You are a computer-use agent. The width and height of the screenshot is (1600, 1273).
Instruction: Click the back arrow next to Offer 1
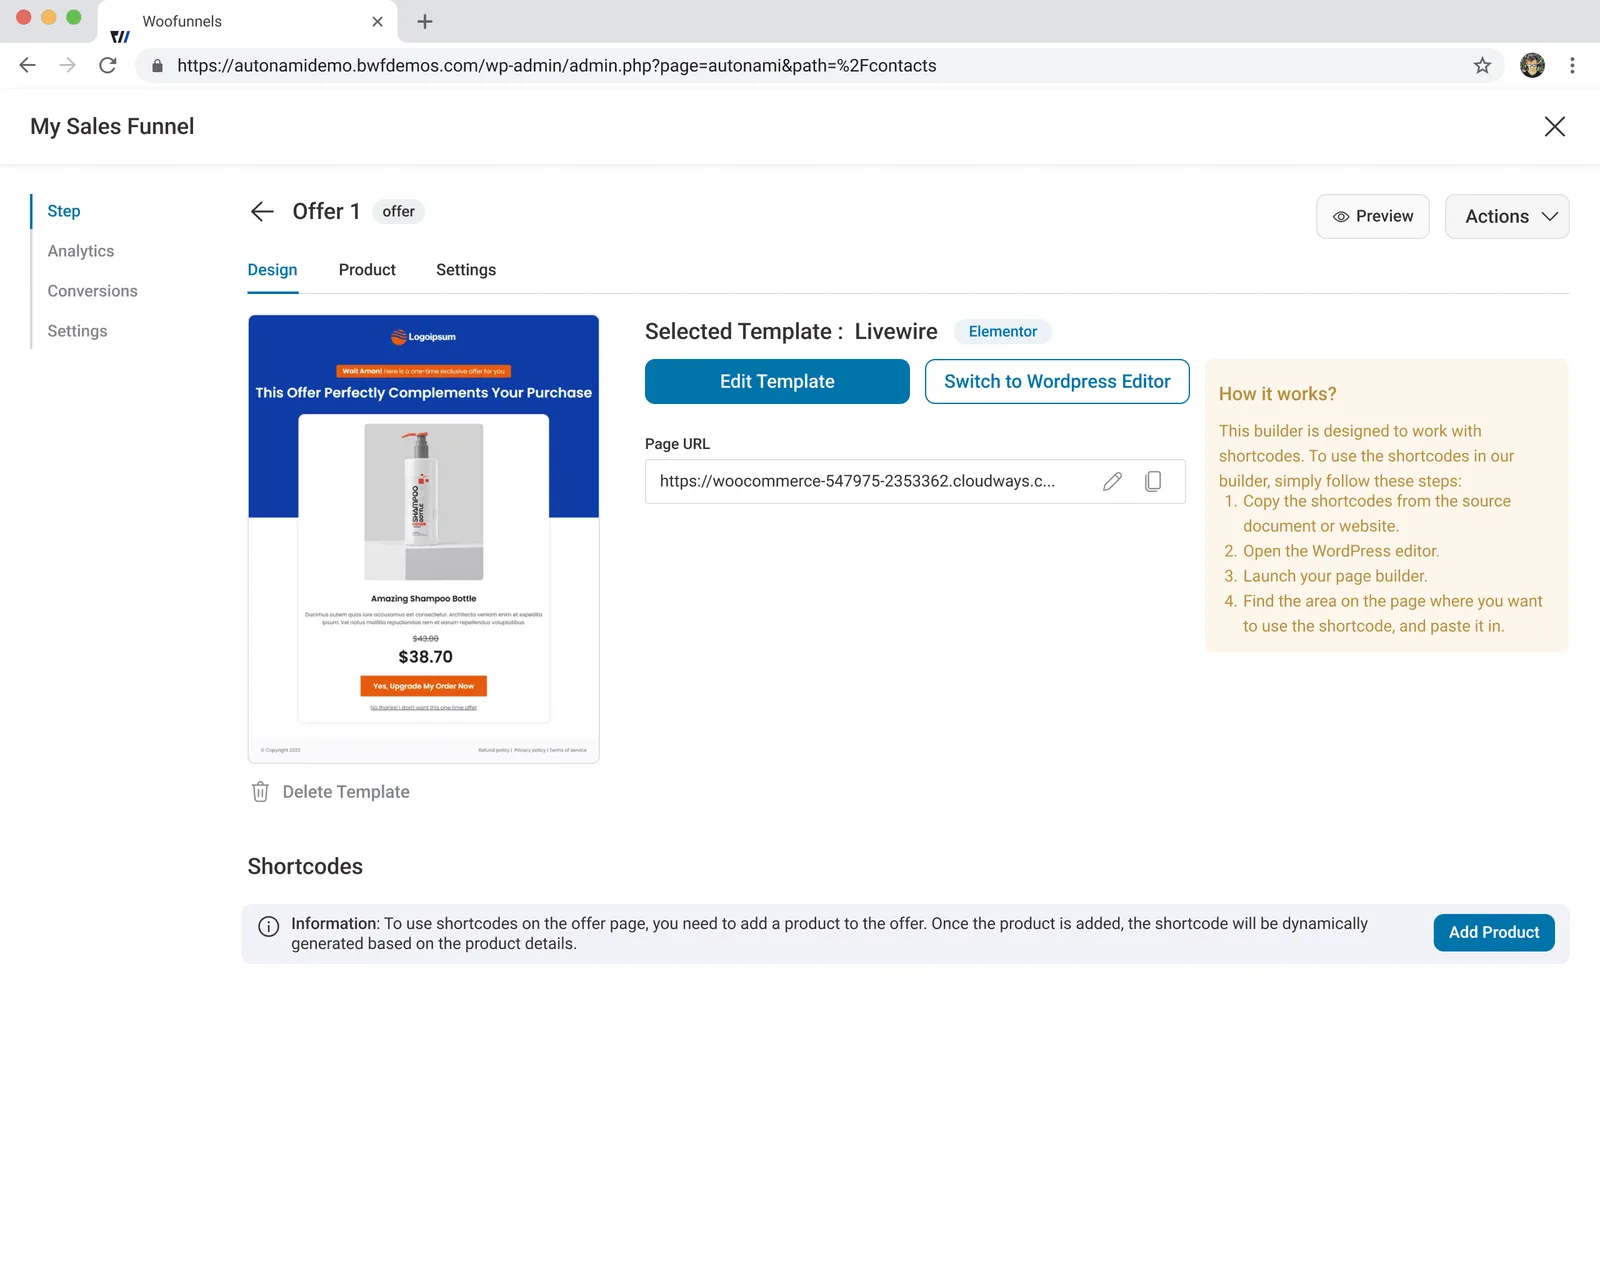pyautogui.click(x=262, y=211)
